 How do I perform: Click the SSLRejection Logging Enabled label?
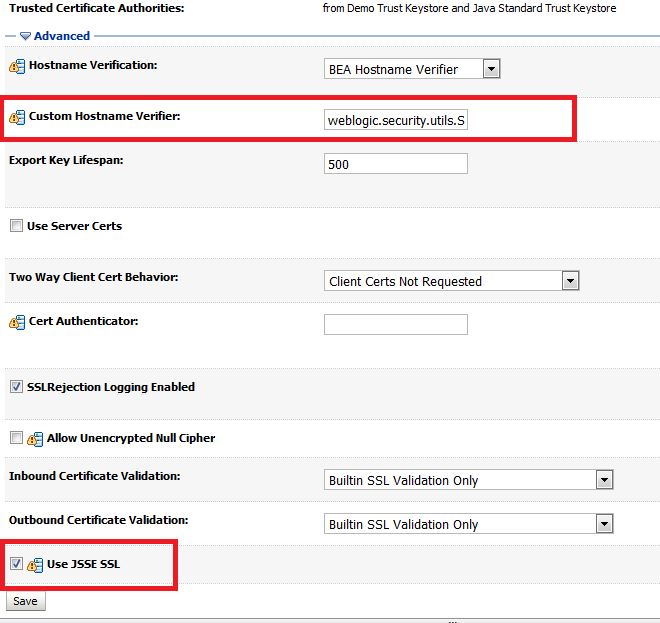(x=111, y=387)
